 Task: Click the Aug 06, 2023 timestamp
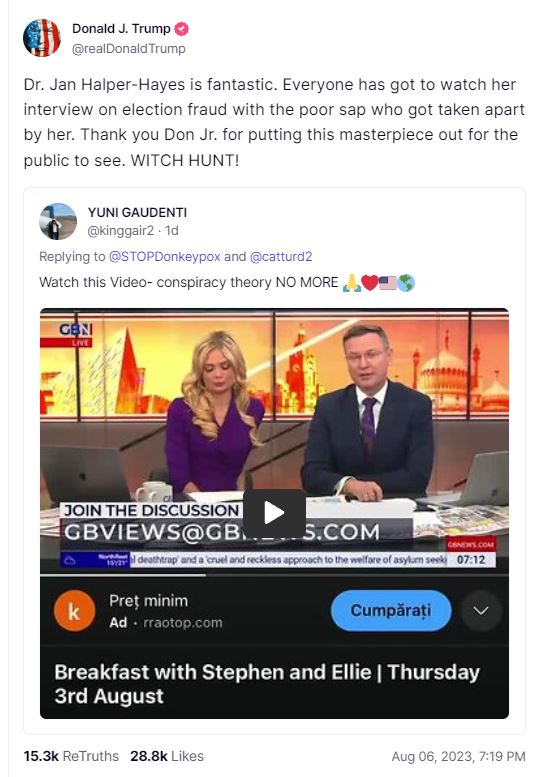(458, 757)
